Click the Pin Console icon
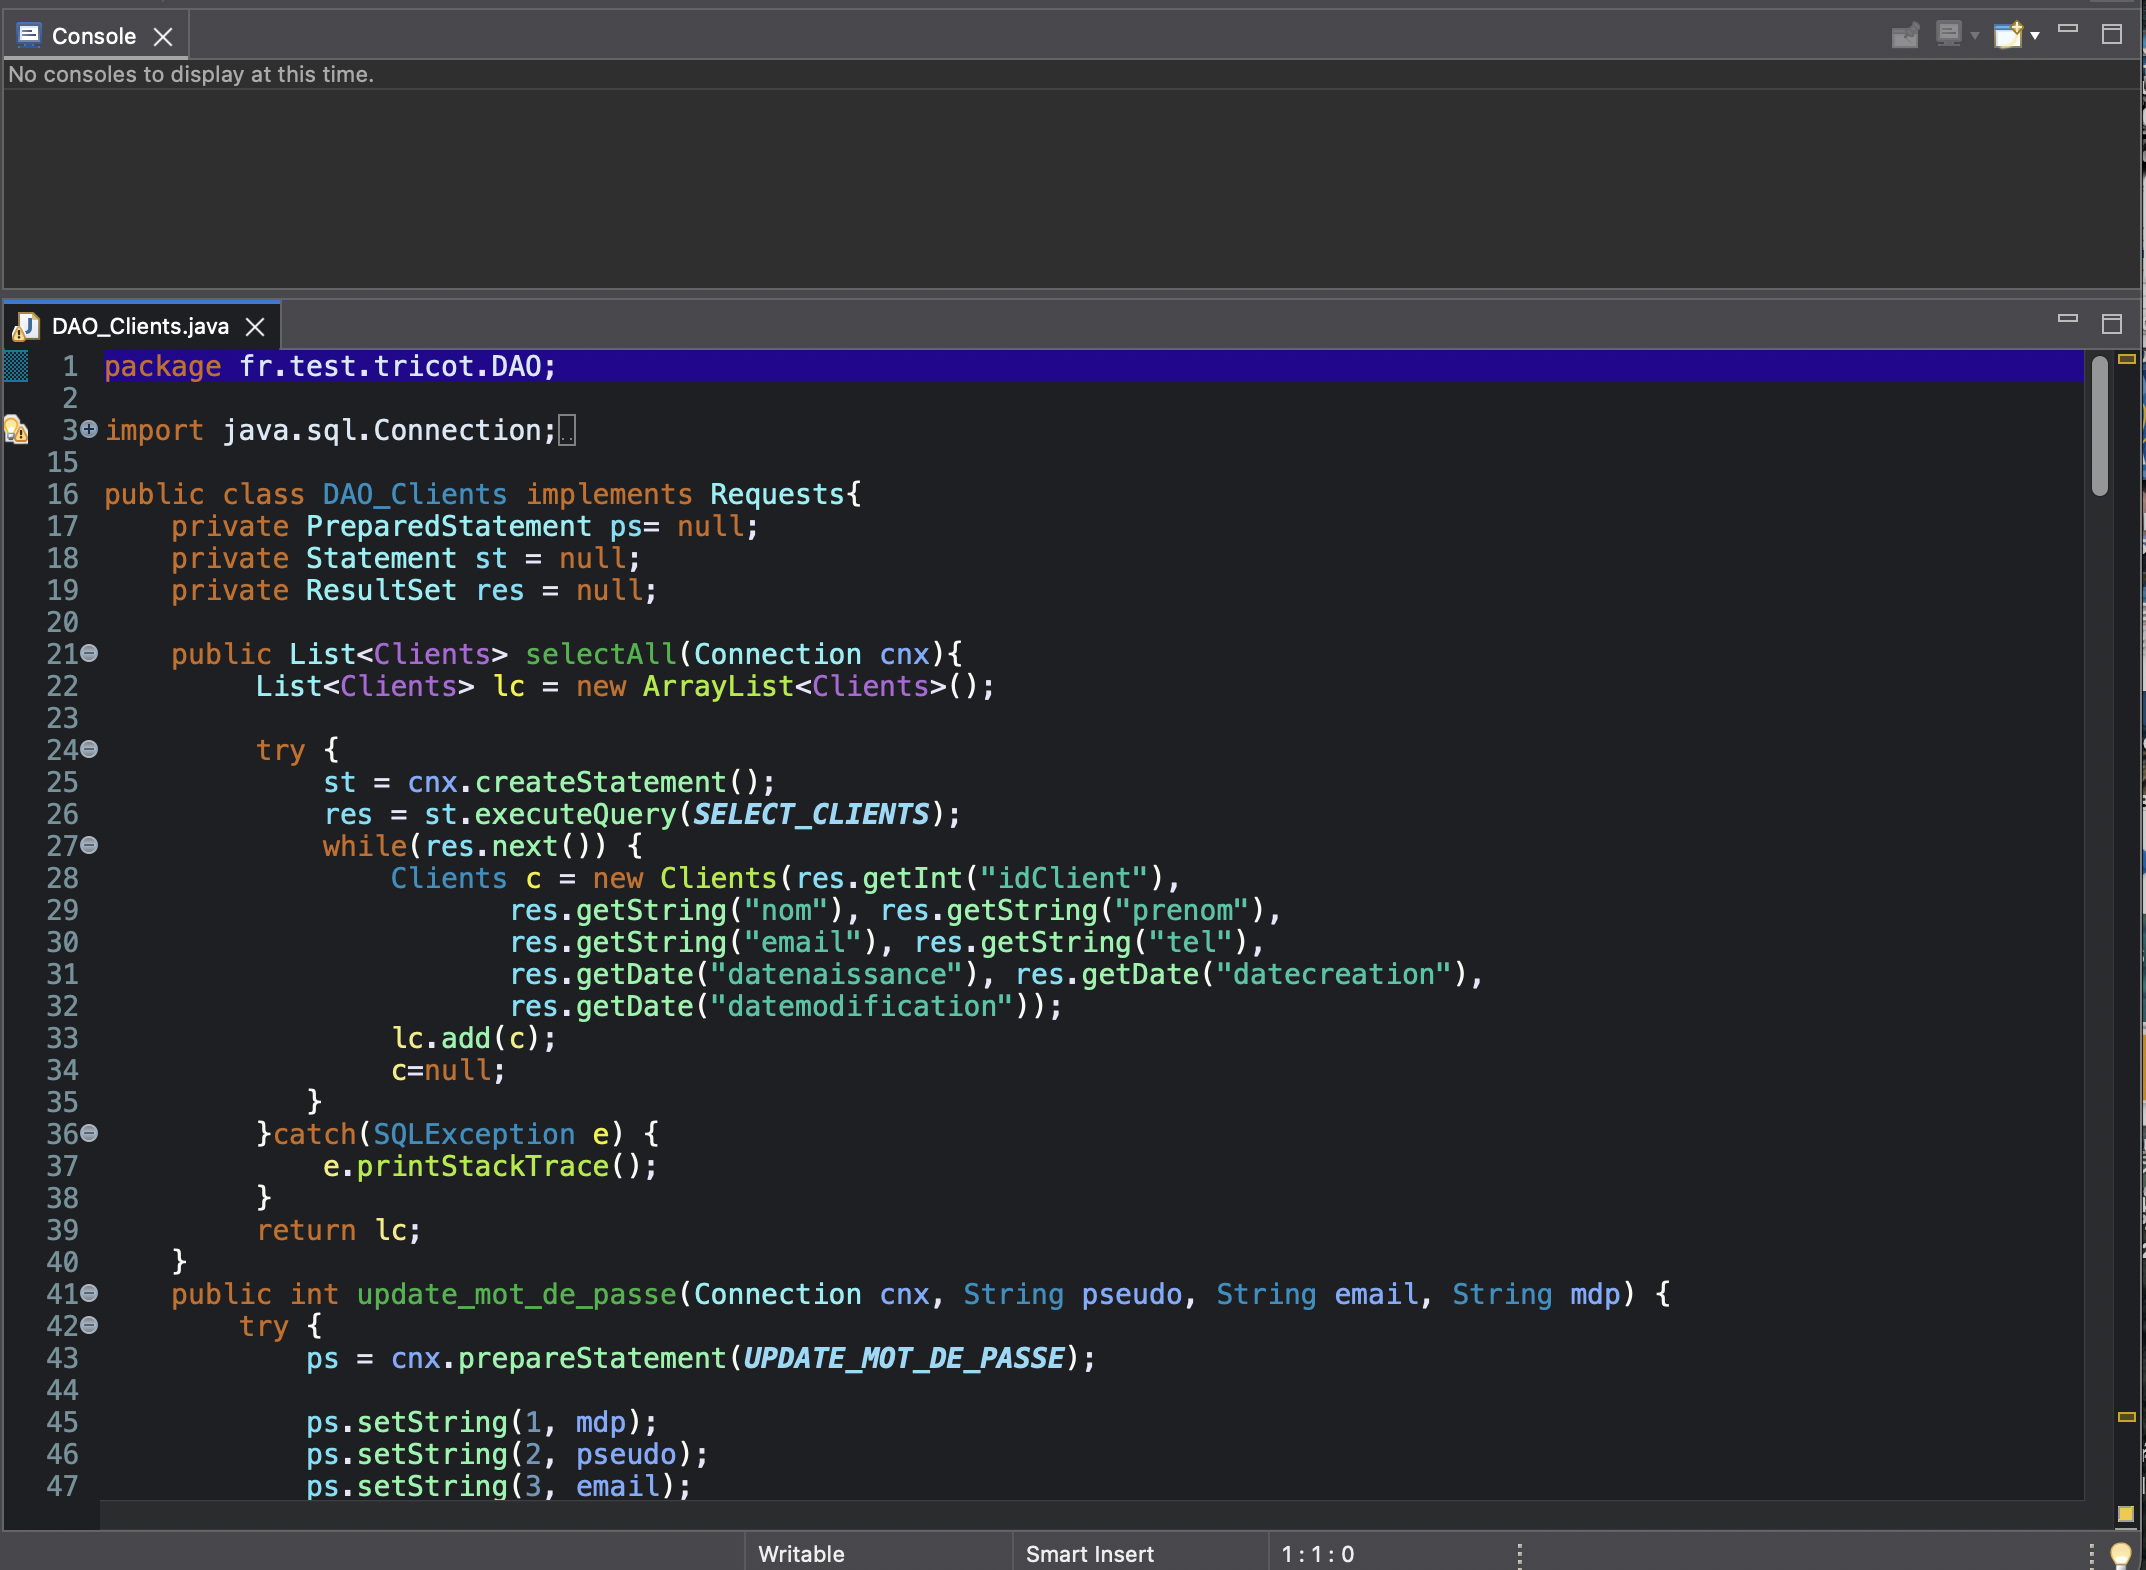 coord(1905,34)
